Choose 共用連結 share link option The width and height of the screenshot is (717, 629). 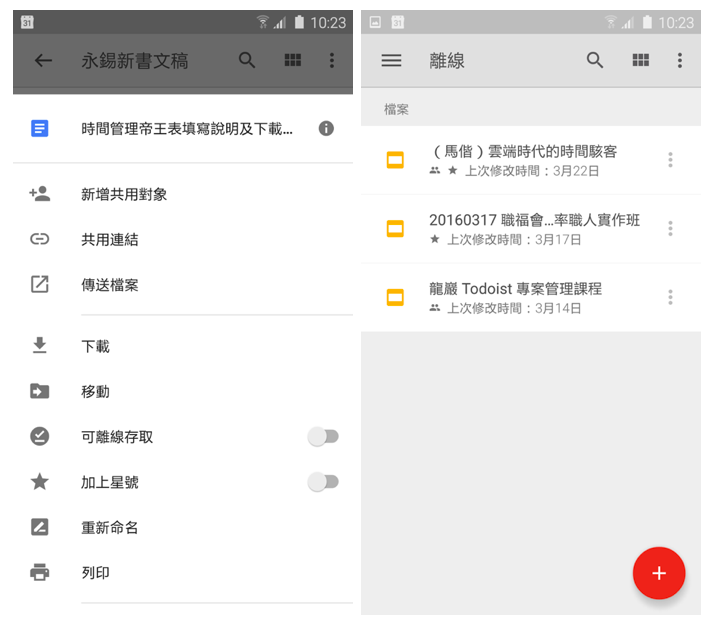(x=183, y=239)
